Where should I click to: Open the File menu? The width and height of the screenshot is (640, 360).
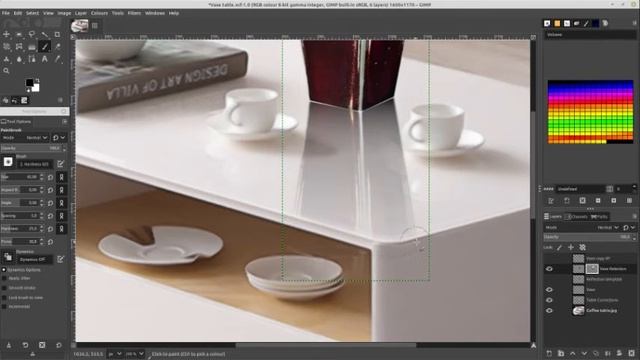(6, 13)
